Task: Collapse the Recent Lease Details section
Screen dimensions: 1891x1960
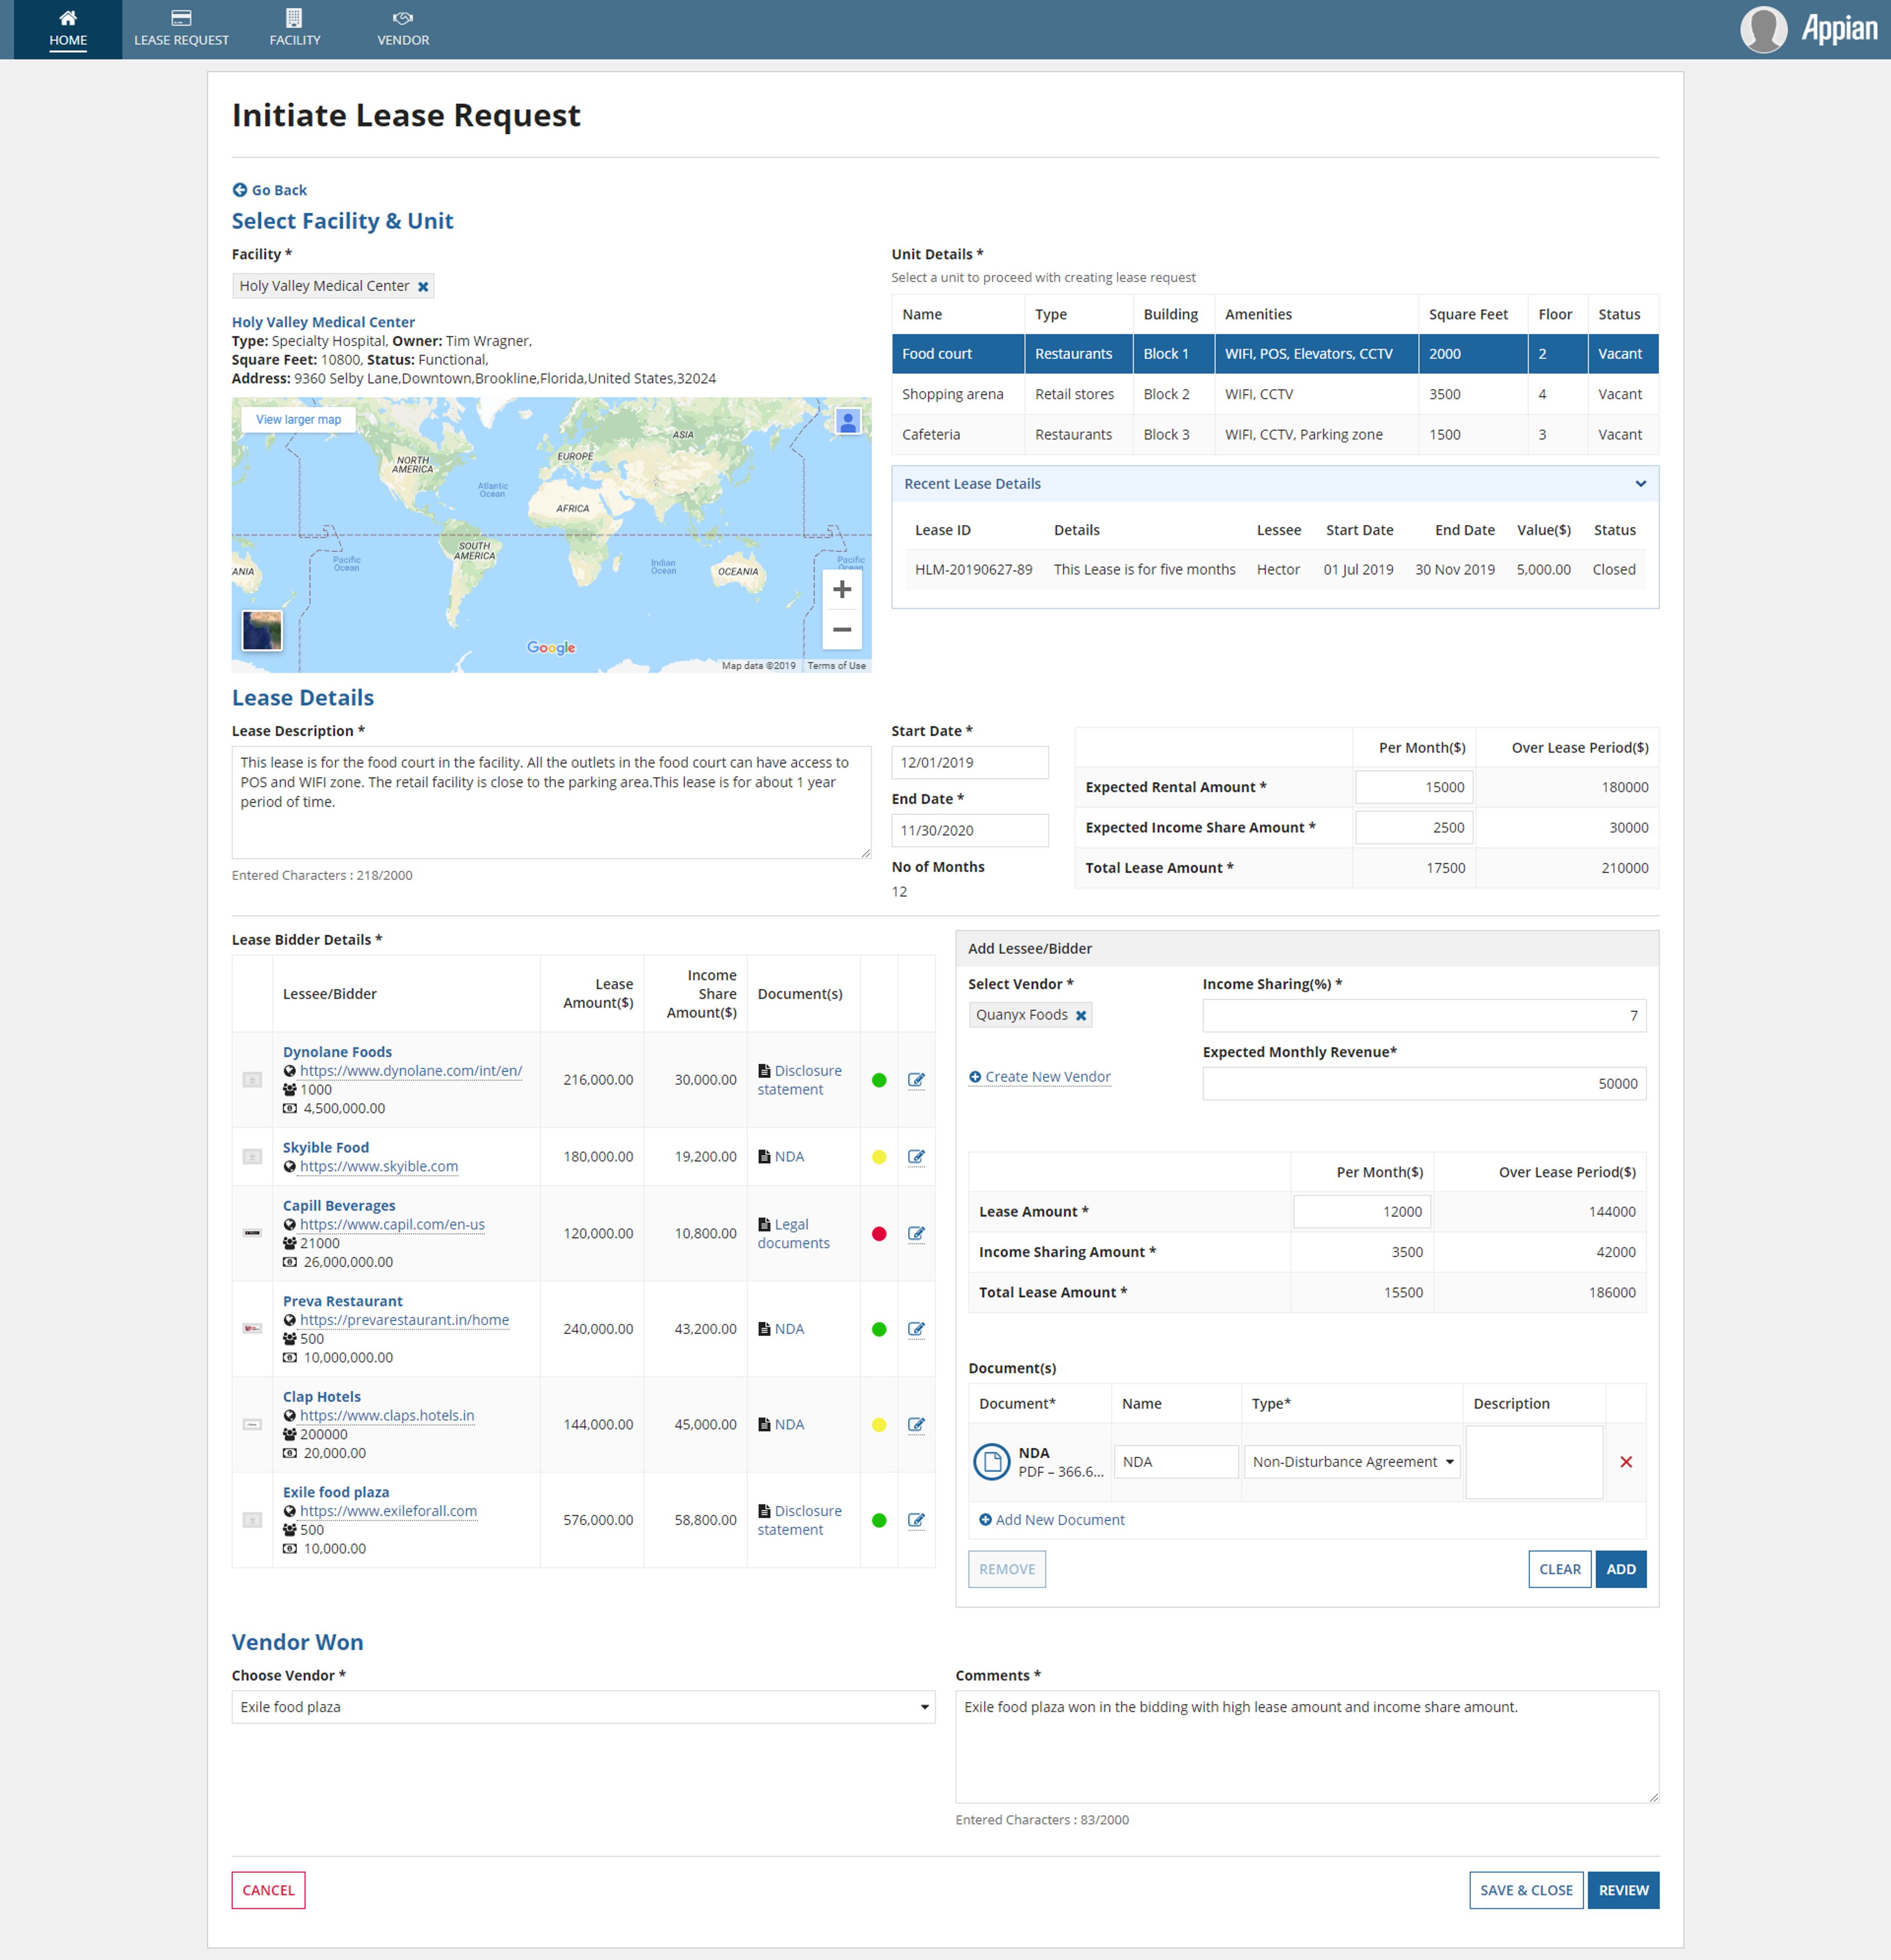Action: (1640, 484)
